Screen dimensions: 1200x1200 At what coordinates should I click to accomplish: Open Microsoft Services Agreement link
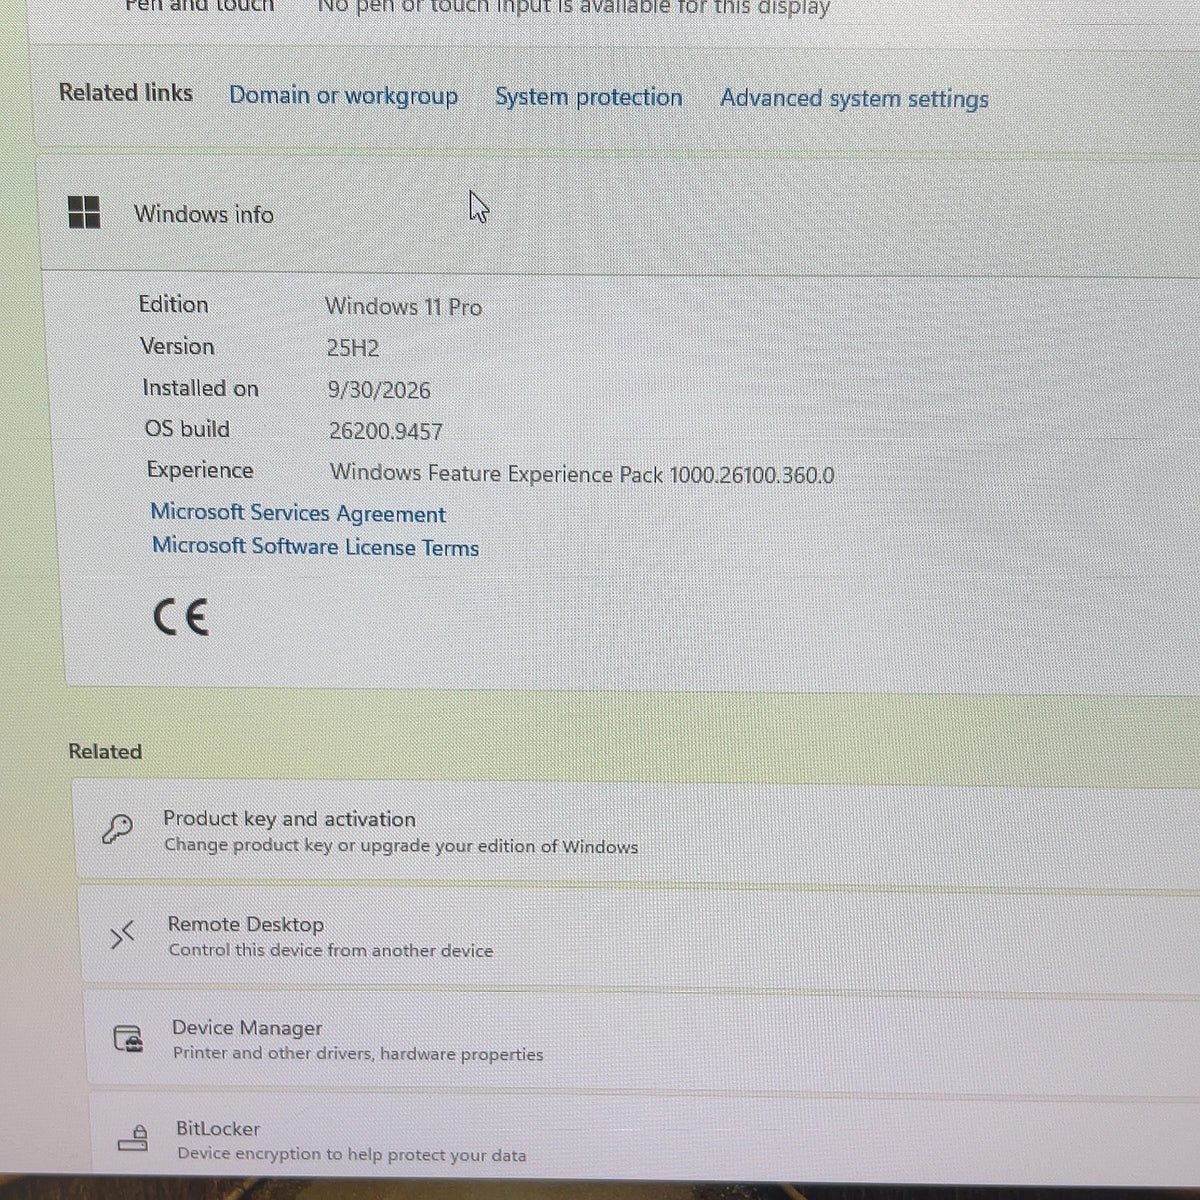click(x=298, y=513)
